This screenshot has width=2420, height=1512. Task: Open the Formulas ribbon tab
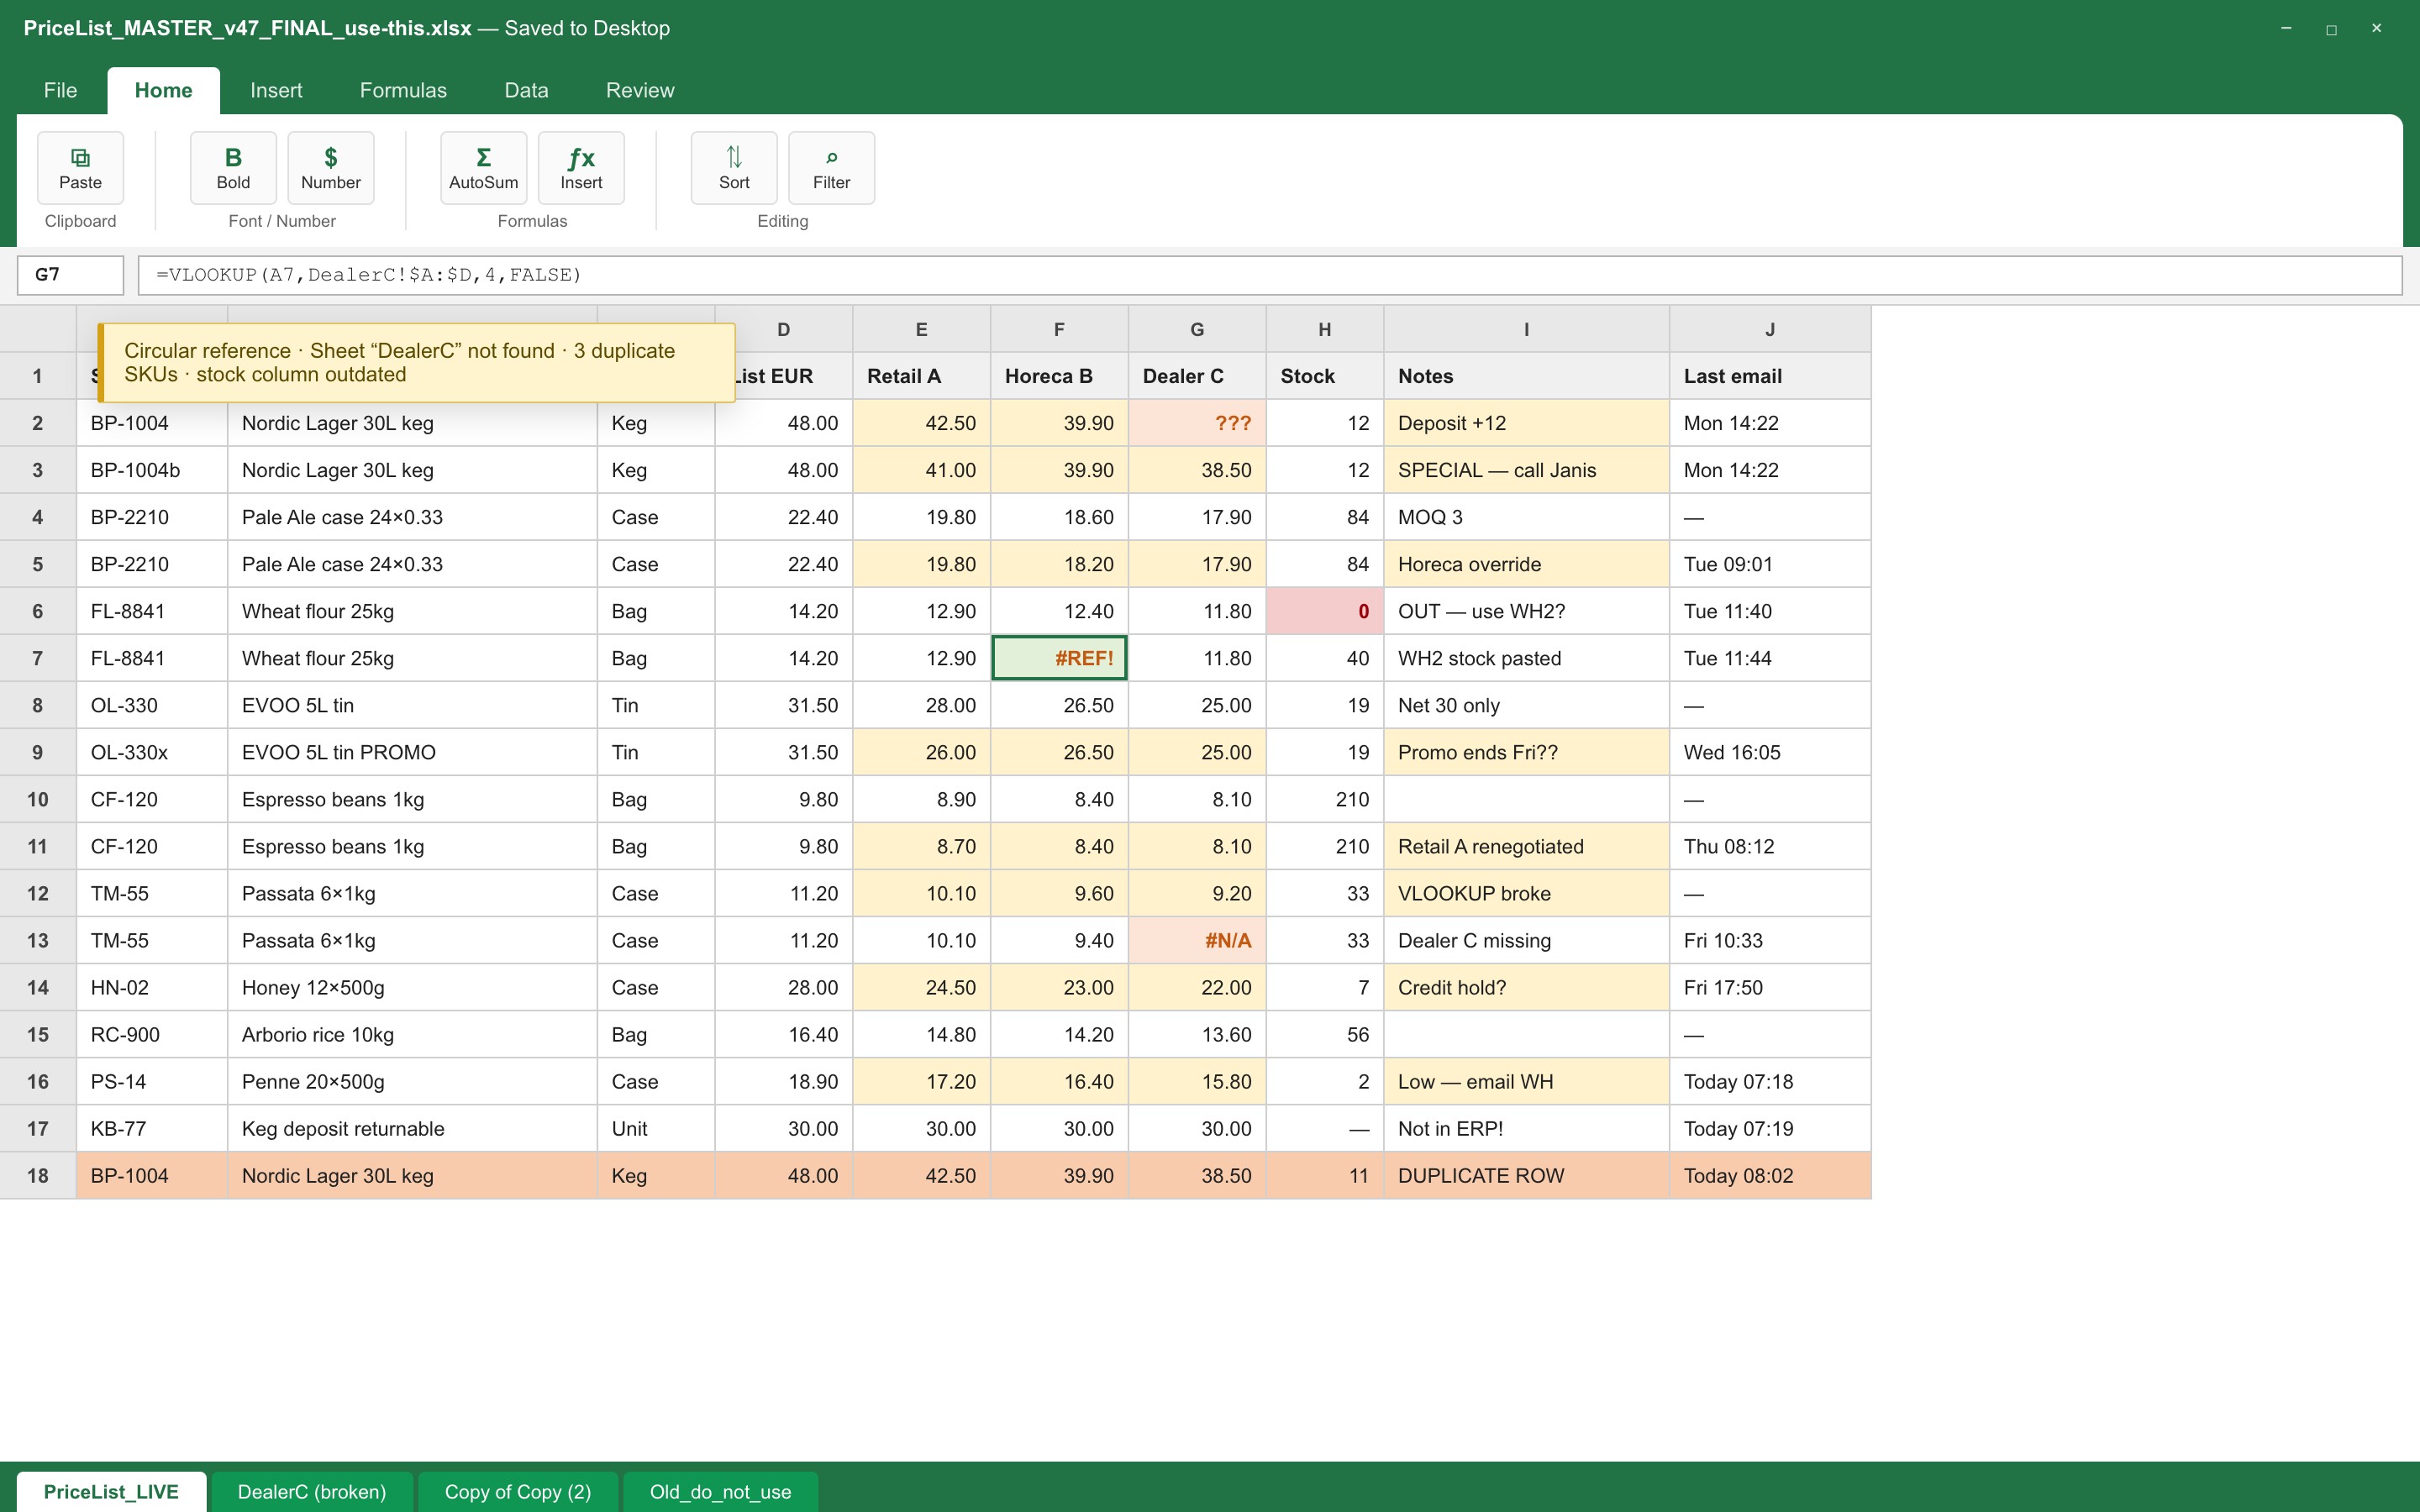pyautogui.click(x=403, y=90)
